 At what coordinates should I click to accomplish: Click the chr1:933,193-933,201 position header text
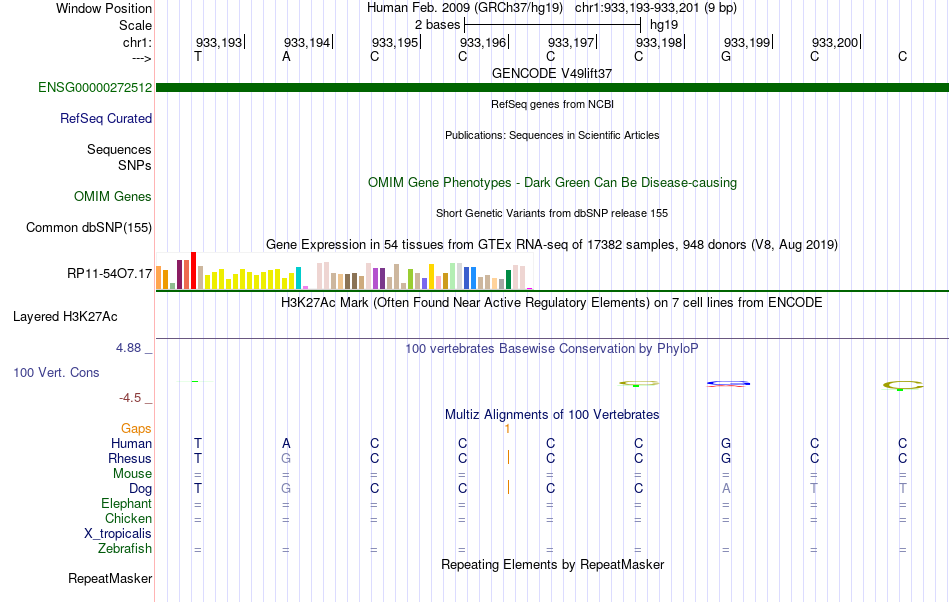tap(656, 8)
